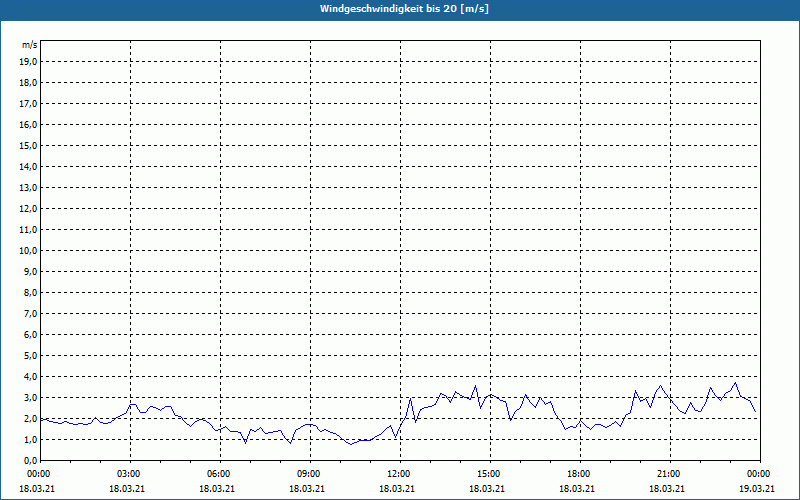Select the 15,0 y-axis label
Screen dimensions: 800x500
point(28,145)
